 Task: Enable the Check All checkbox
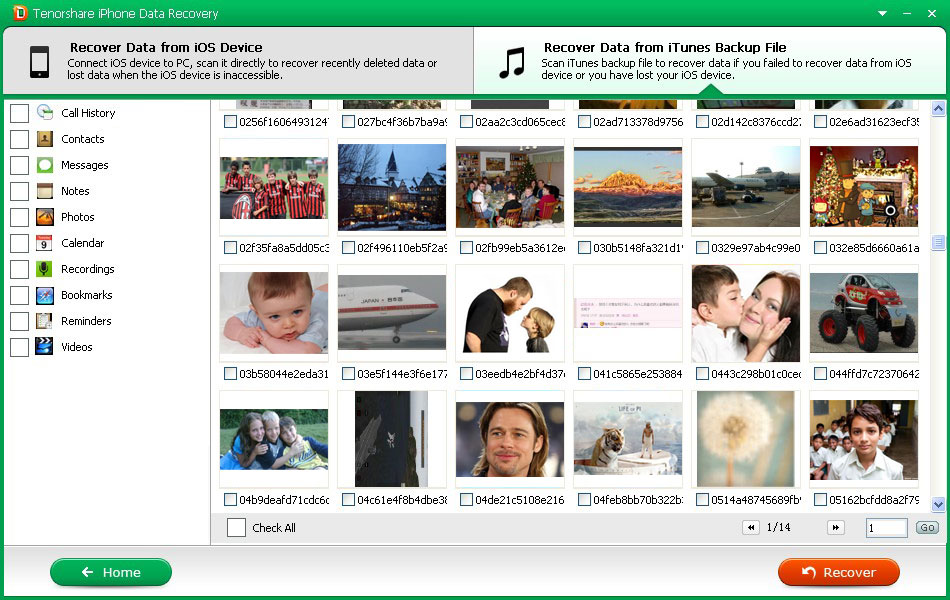[236, 528]
